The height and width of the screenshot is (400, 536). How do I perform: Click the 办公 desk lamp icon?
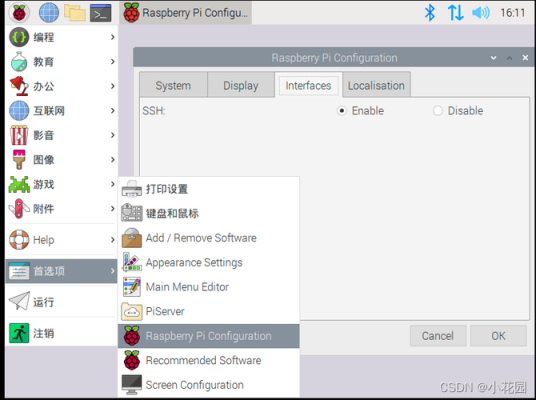[19, 86]
